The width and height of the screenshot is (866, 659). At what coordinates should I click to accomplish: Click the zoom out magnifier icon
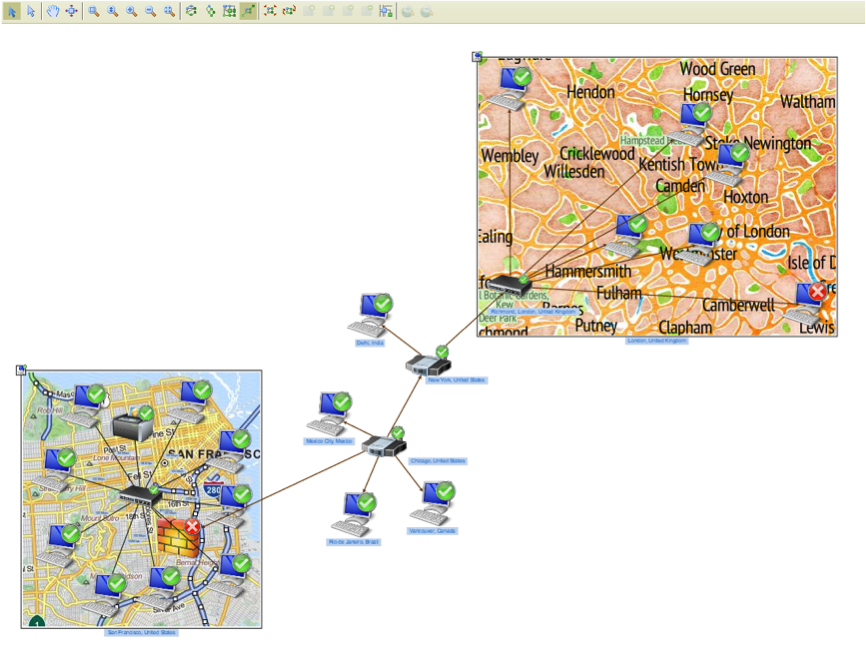pyautogui.click(x=150, y=11)
